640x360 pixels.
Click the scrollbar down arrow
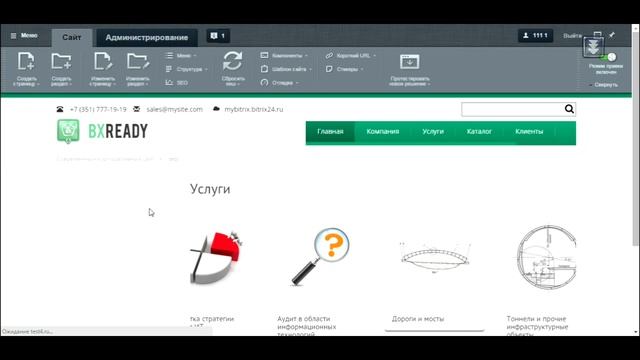[636, 333]
